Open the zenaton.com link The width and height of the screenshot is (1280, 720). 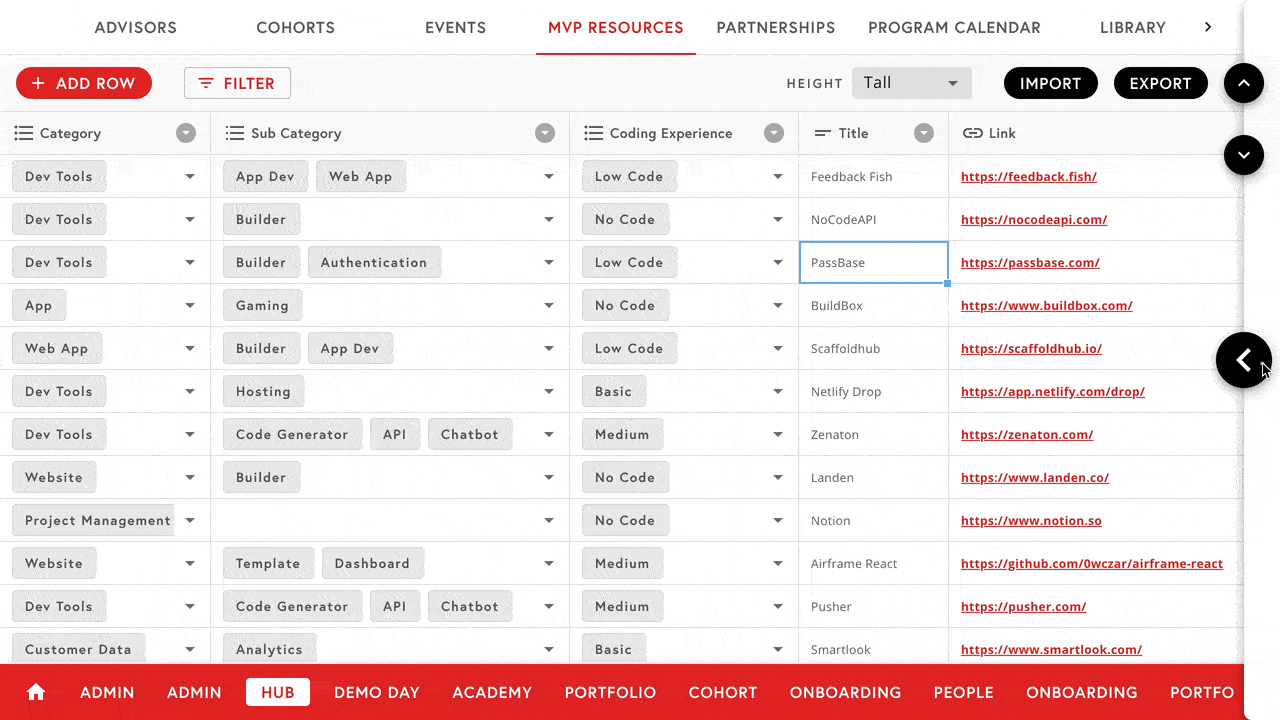1027,435
